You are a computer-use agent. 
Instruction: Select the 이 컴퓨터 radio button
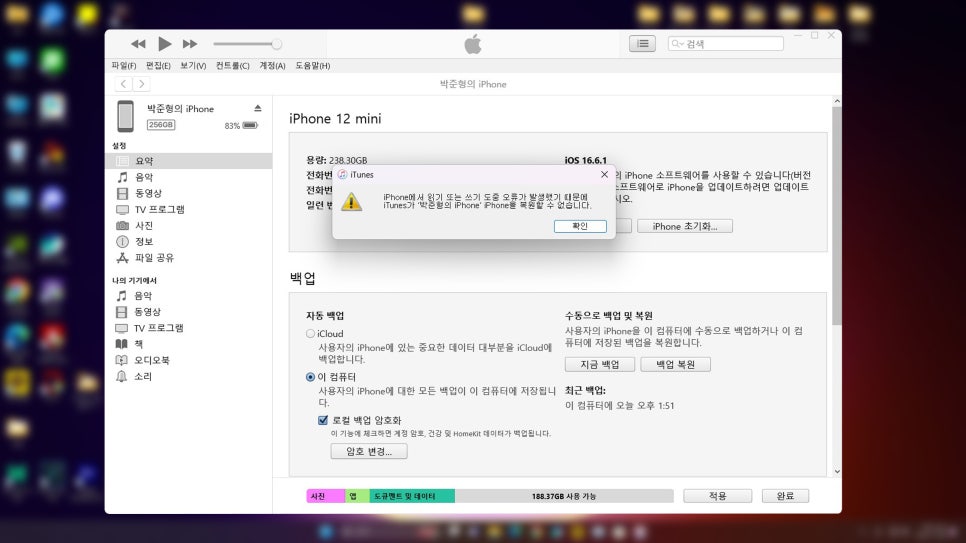[310, 377]
